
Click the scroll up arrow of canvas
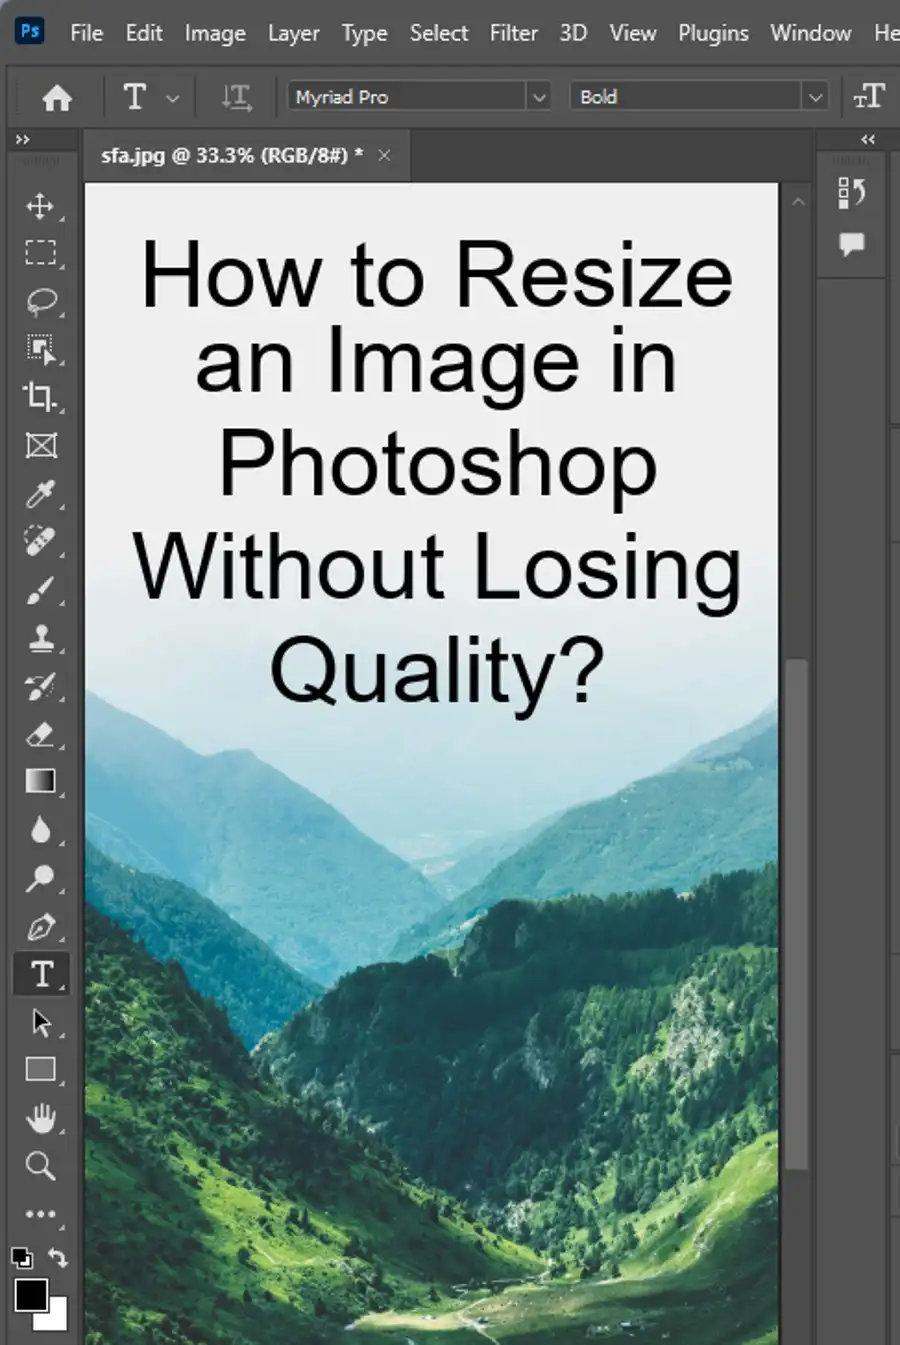click(798, 202)
